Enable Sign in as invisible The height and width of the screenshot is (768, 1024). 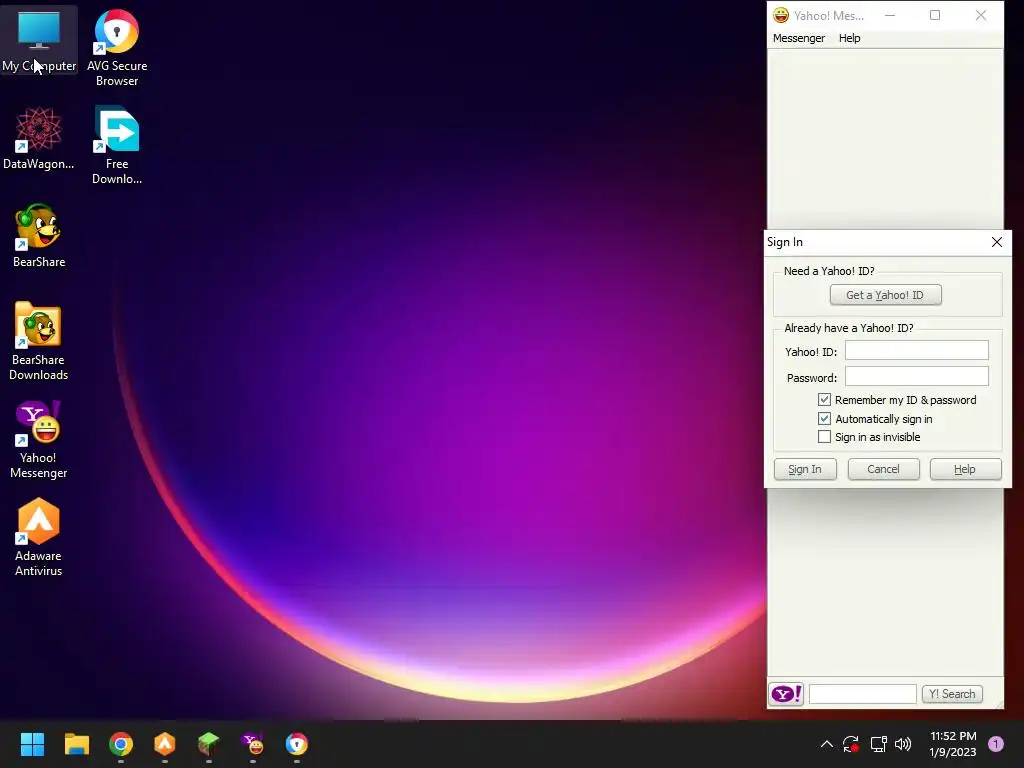(824, 437)
